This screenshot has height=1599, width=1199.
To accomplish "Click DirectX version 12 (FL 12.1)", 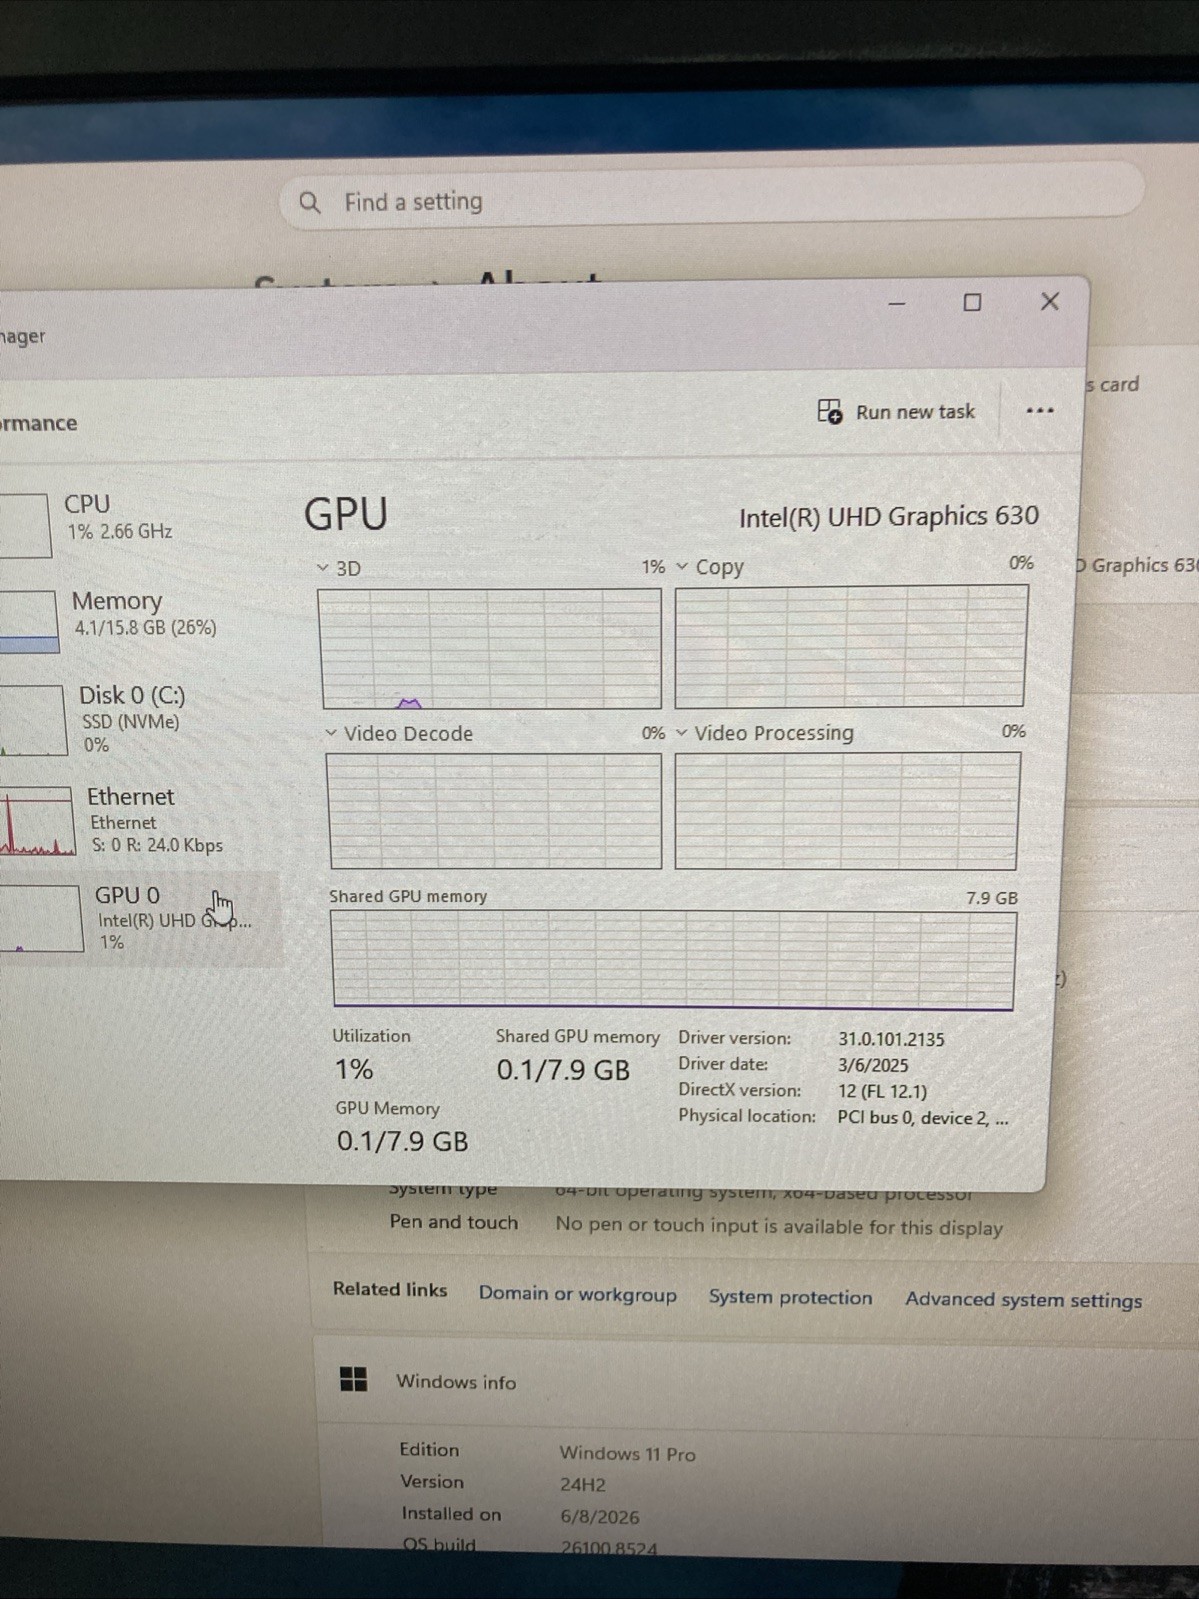I will 882,1091.
